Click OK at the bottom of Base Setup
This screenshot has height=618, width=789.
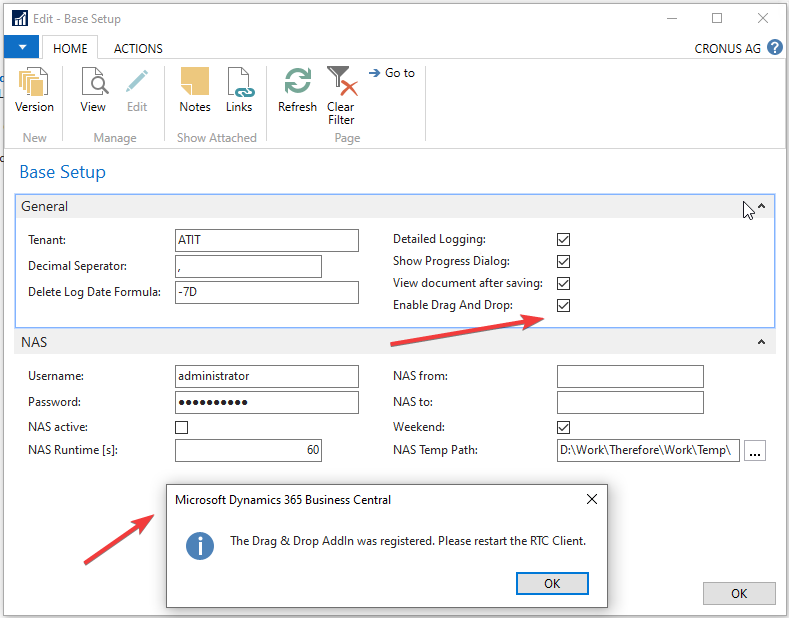(739, 593)
